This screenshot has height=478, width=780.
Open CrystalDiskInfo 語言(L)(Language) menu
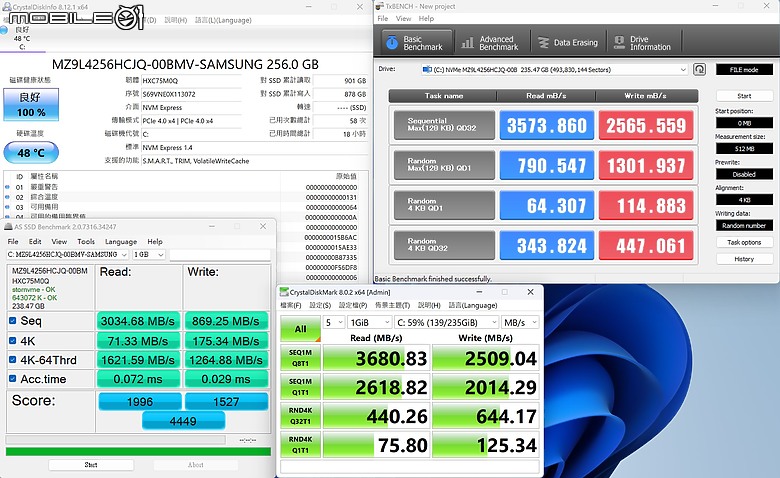coord(223,20)
